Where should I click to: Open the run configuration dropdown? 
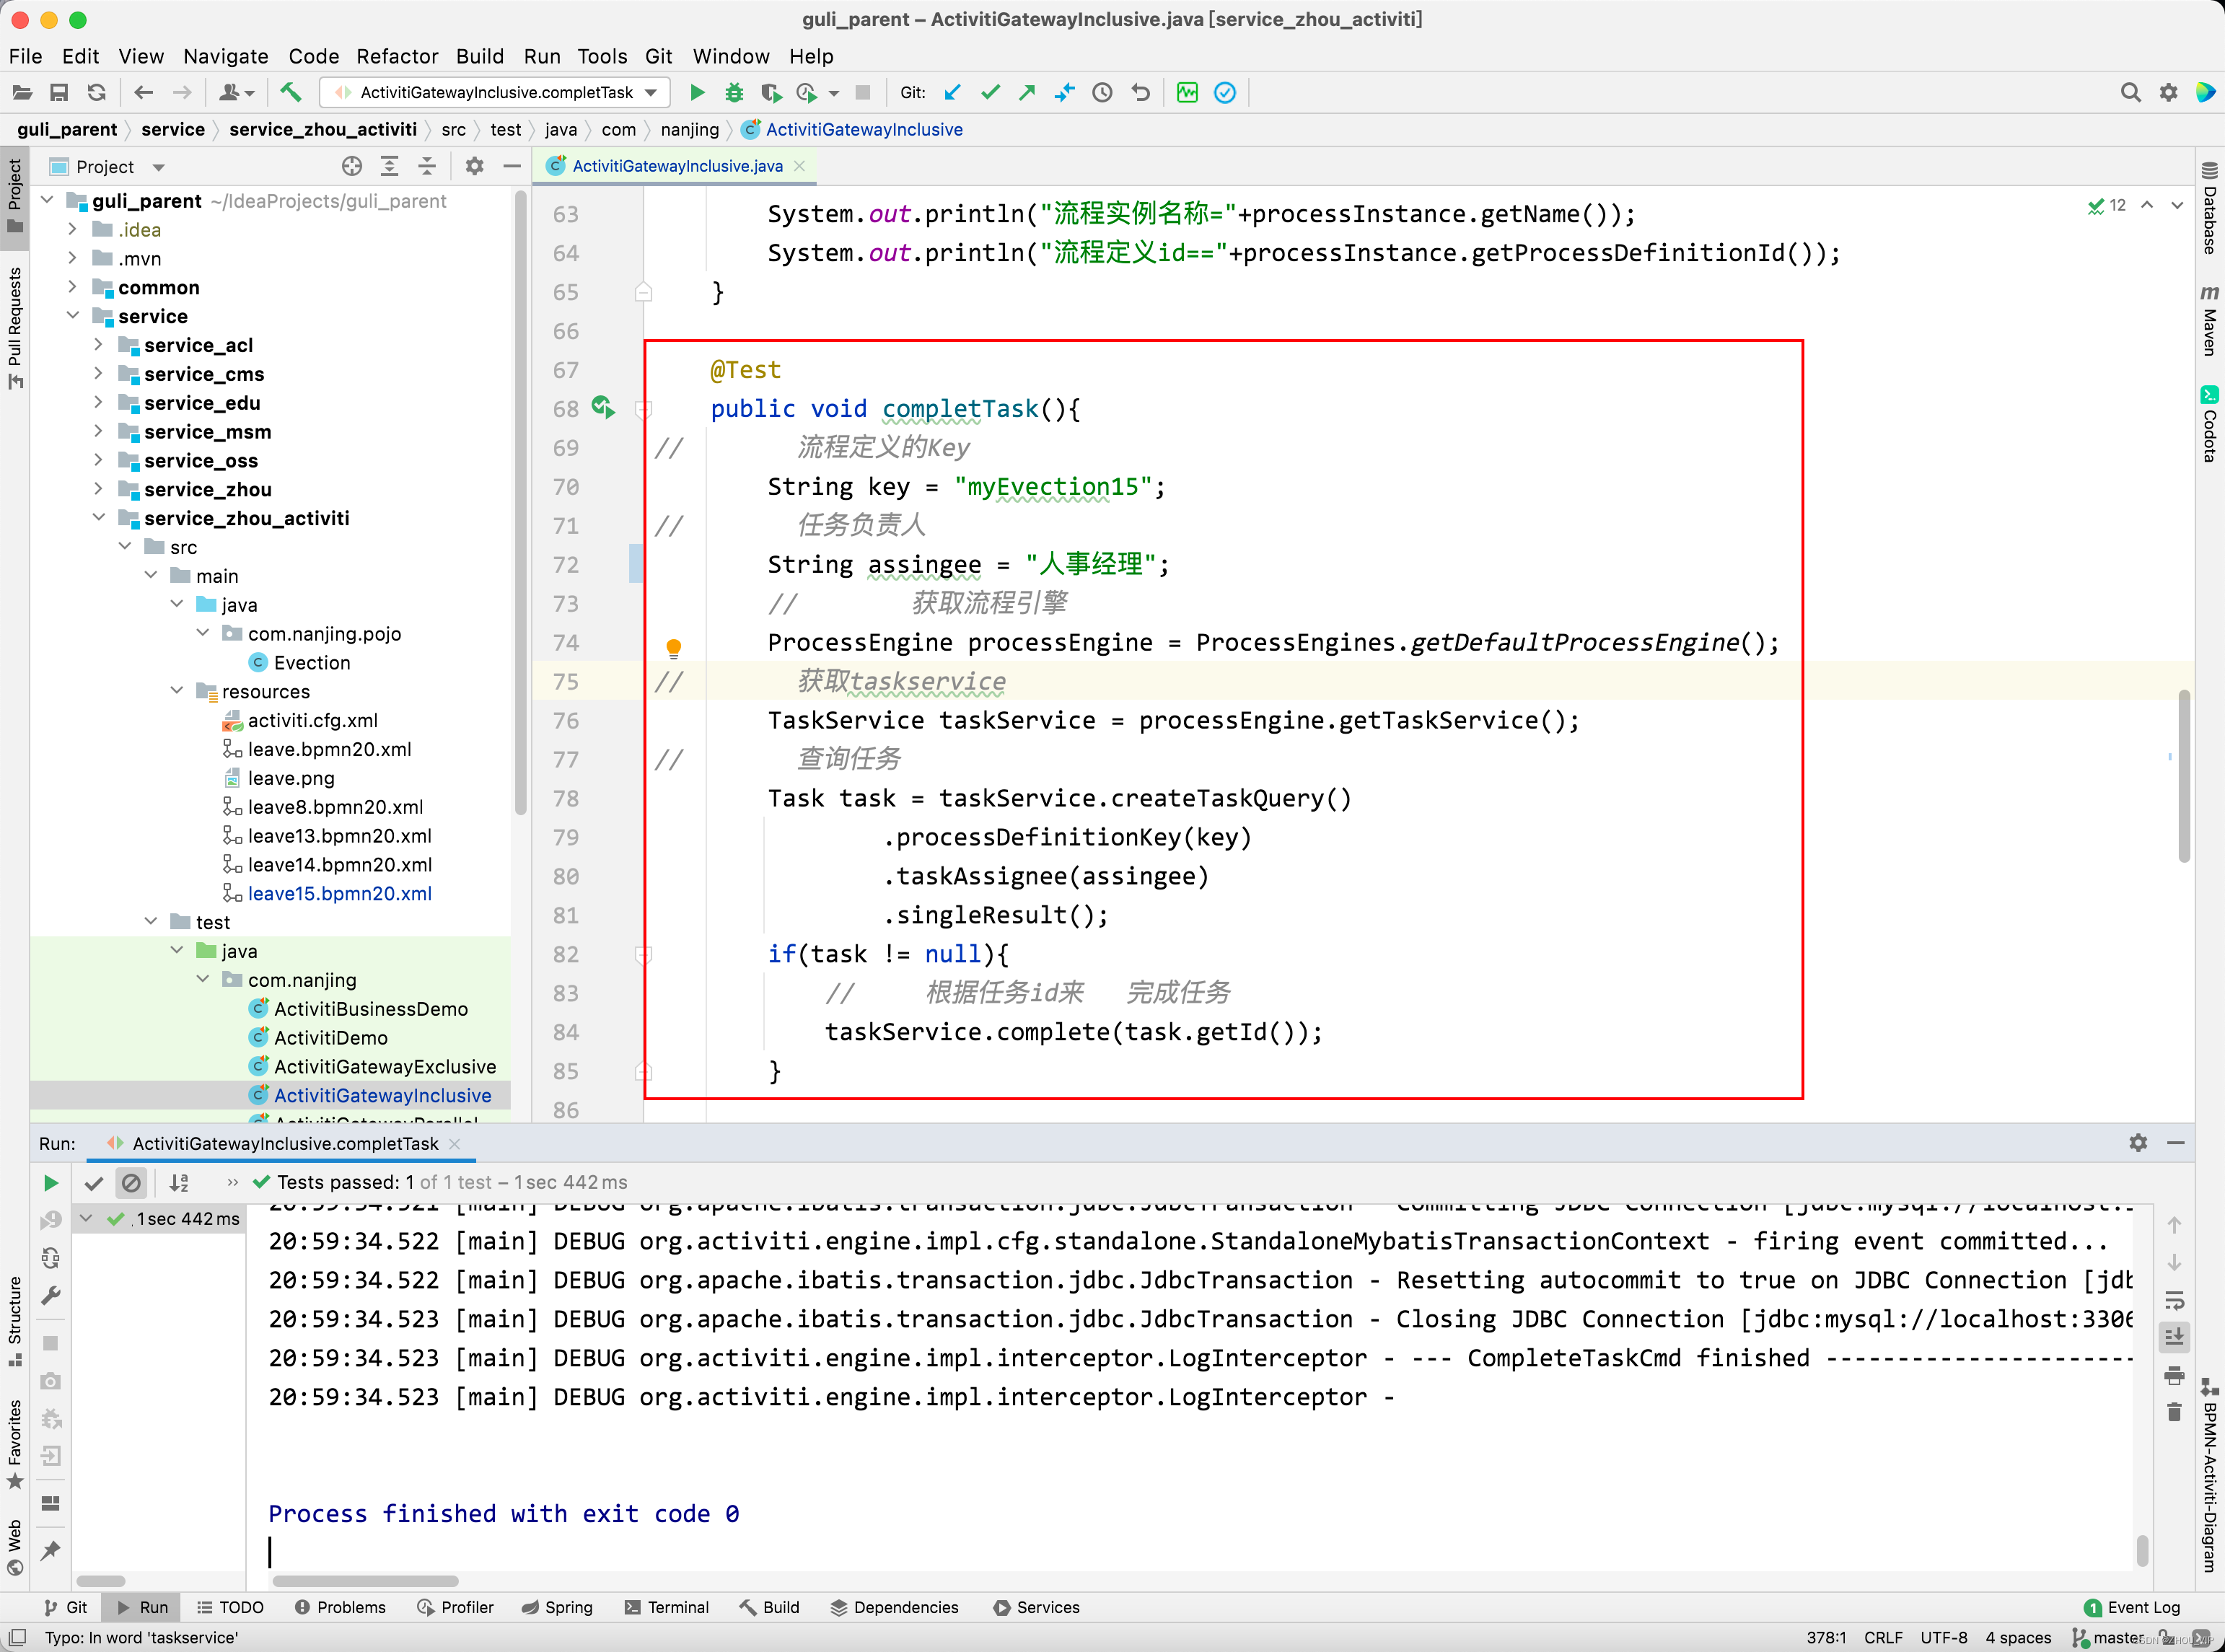coord(651,93)
